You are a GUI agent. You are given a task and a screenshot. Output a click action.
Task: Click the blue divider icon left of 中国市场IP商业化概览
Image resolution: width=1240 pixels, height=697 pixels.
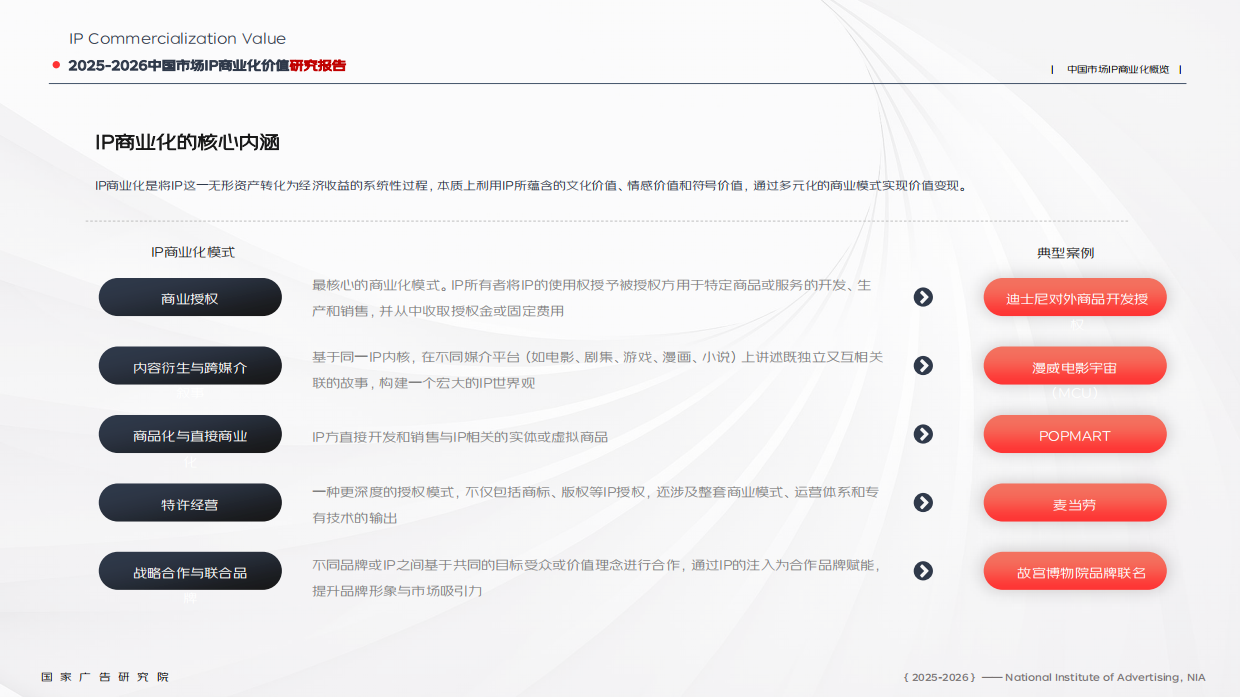click(x=1051, y=70)
